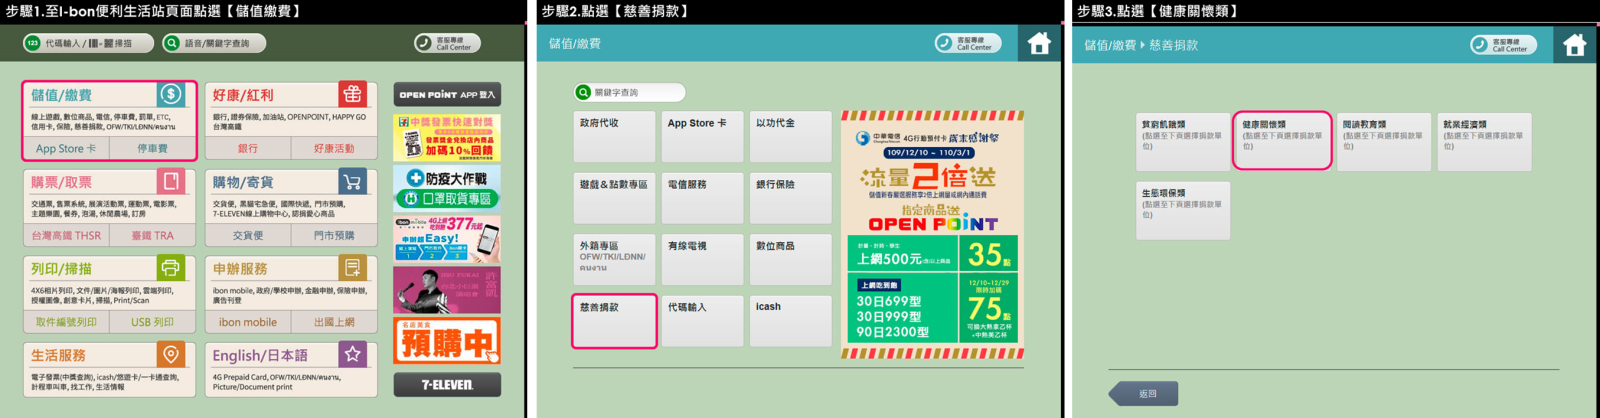Tap the 生活服務 location pin icon

[x=171, y=354]
